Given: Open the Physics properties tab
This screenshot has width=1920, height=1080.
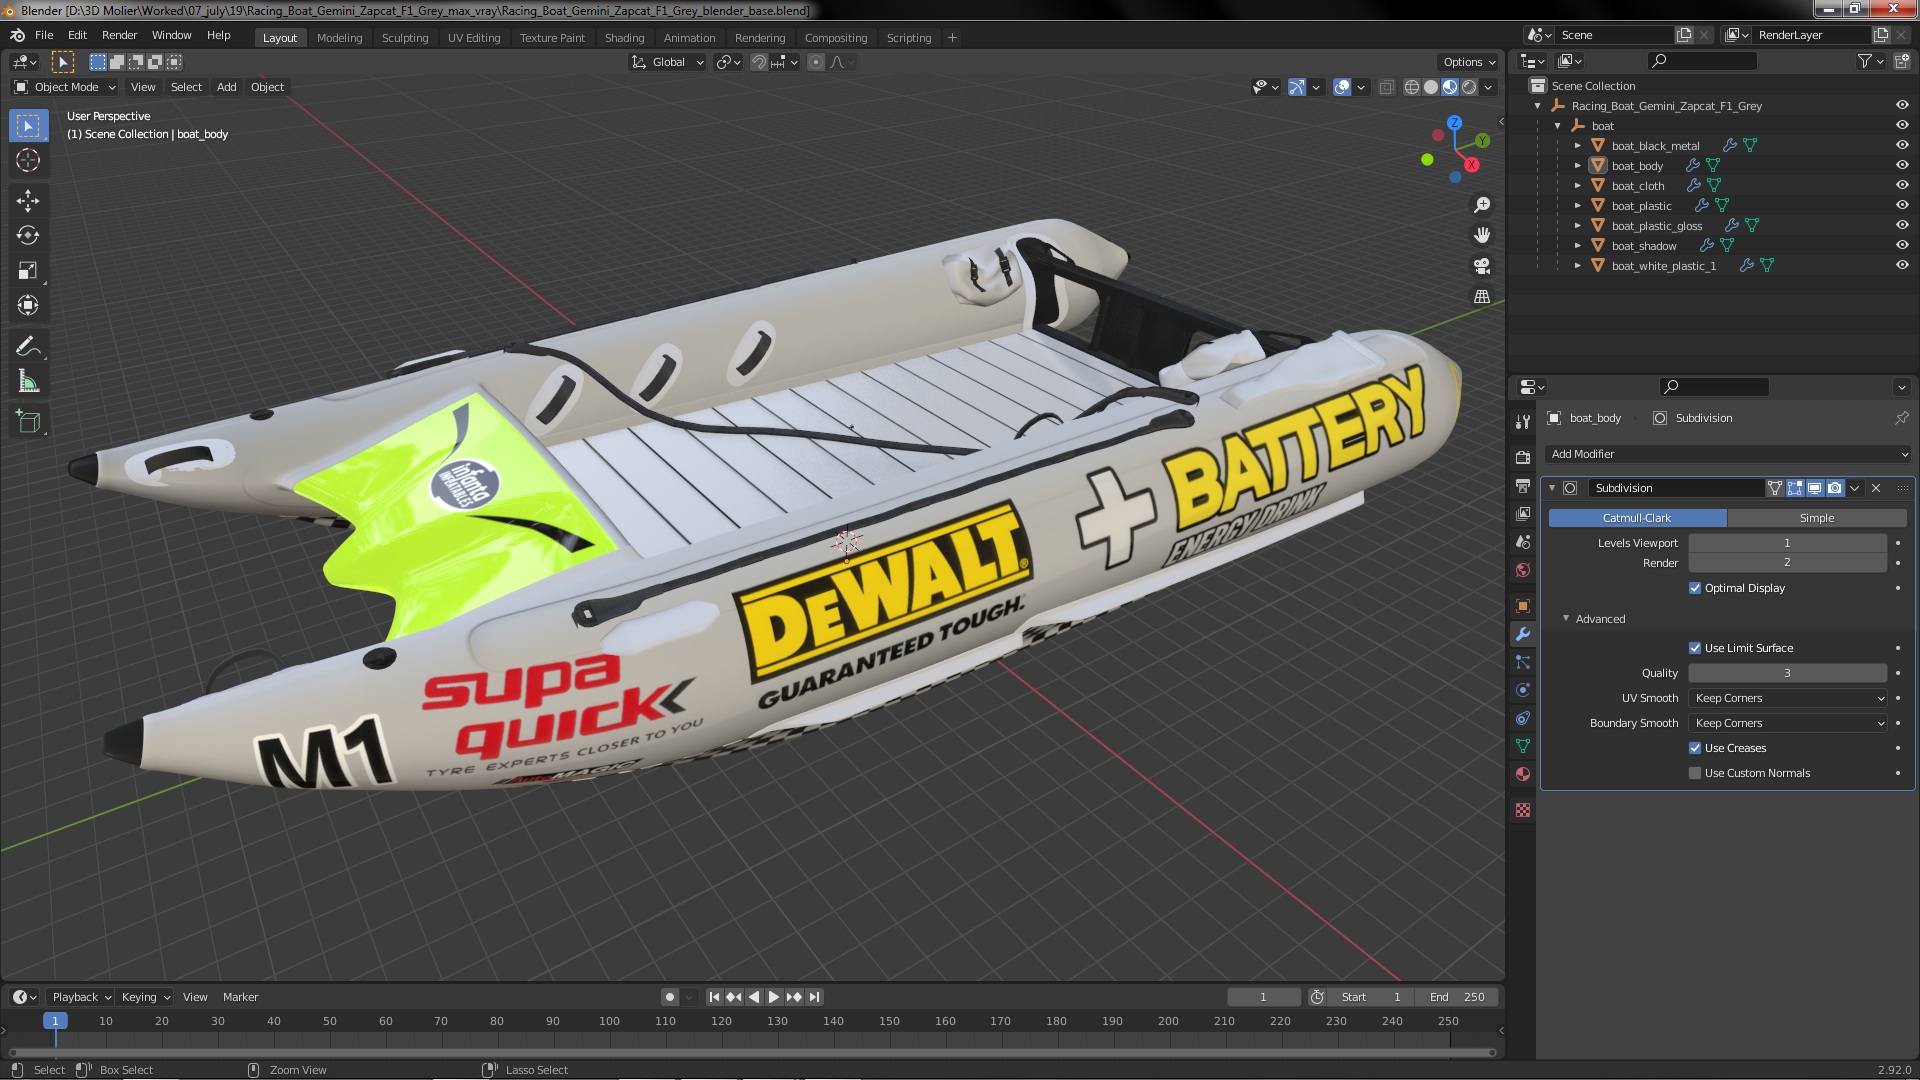Looking at the screenshot, I should click(x=1523, y=690).
